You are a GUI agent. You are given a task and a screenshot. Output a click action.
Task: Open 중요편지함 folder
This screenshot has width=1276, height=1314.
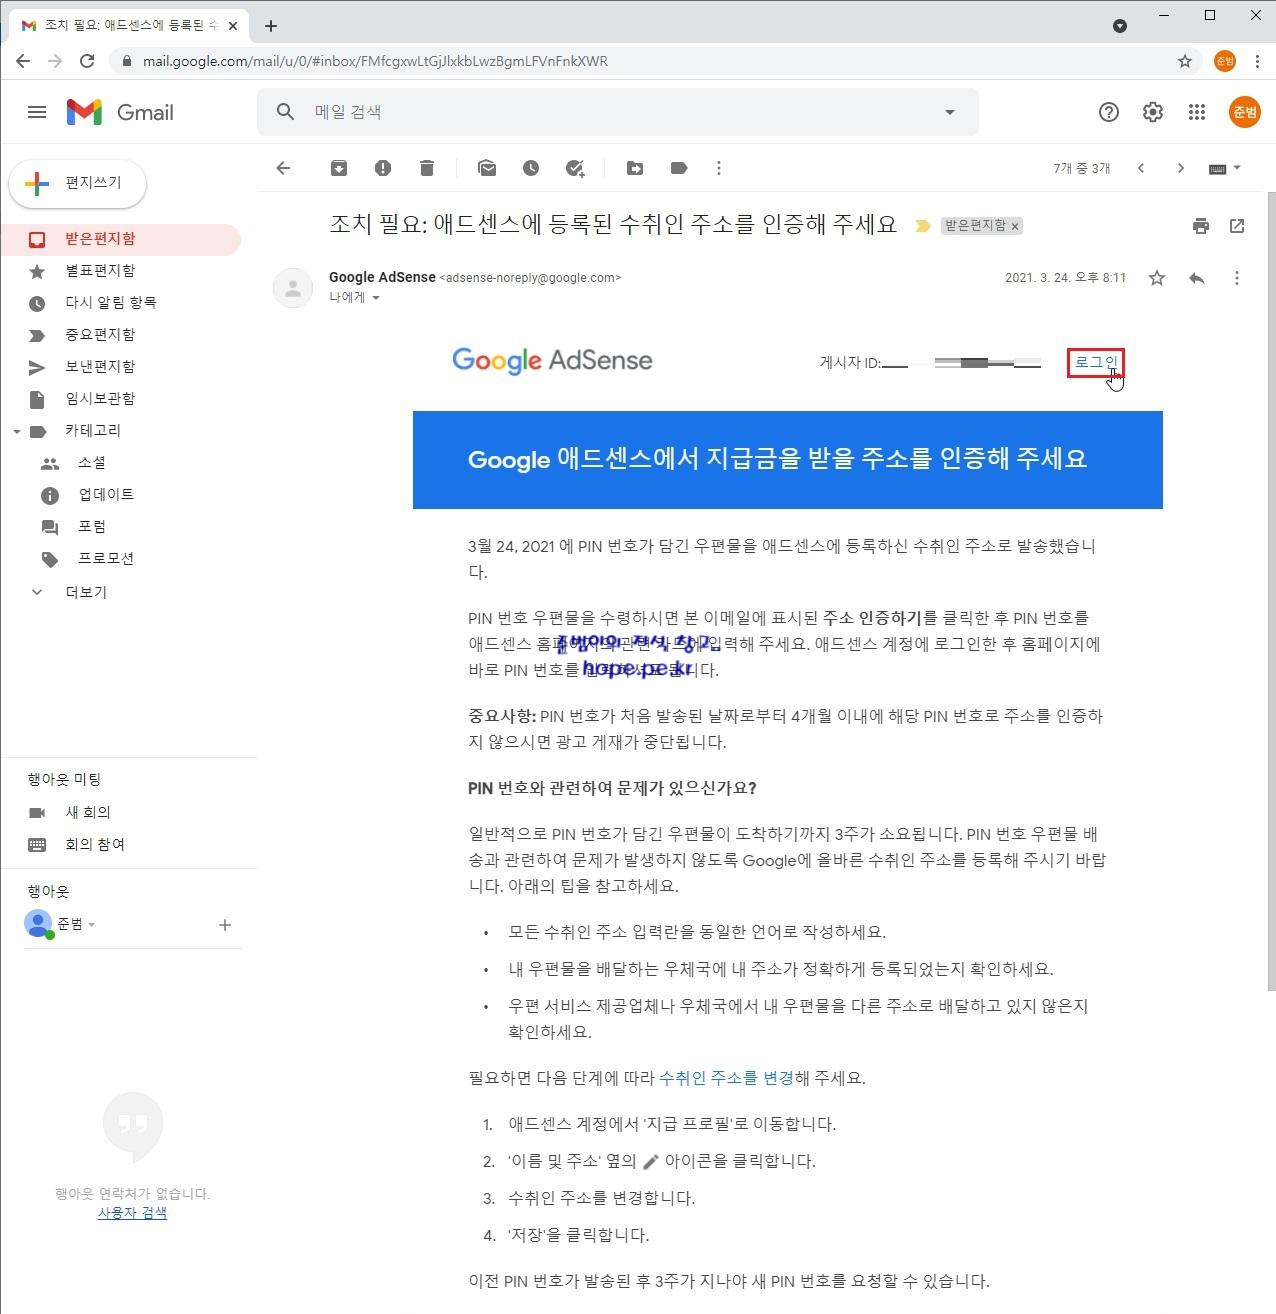tap(120, 335)
